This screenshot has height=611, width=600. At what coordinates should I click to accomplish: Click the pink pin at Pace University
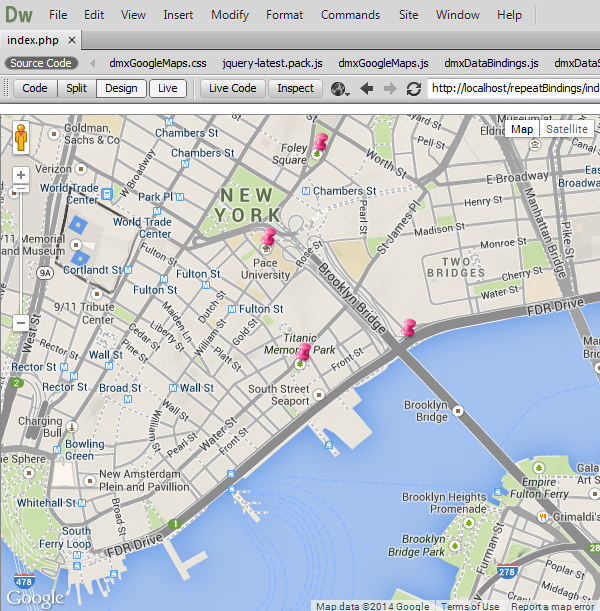[x=268, y=237]
